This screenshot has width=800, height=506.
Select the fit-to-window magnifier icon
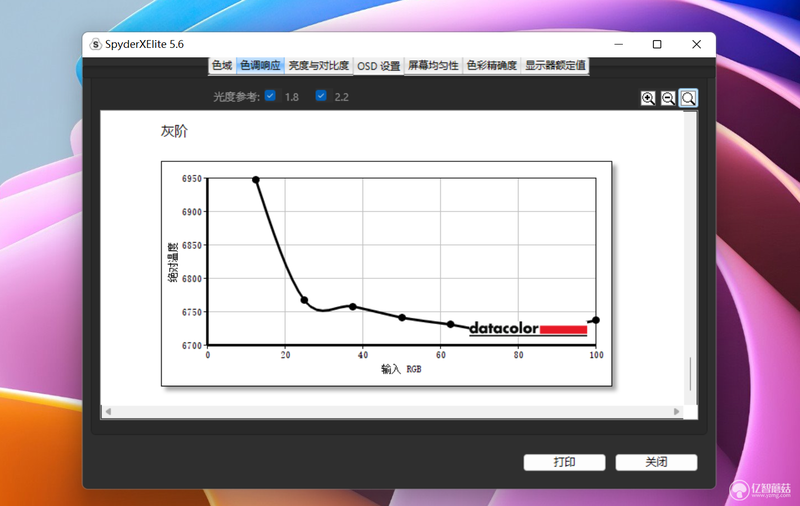688,98
